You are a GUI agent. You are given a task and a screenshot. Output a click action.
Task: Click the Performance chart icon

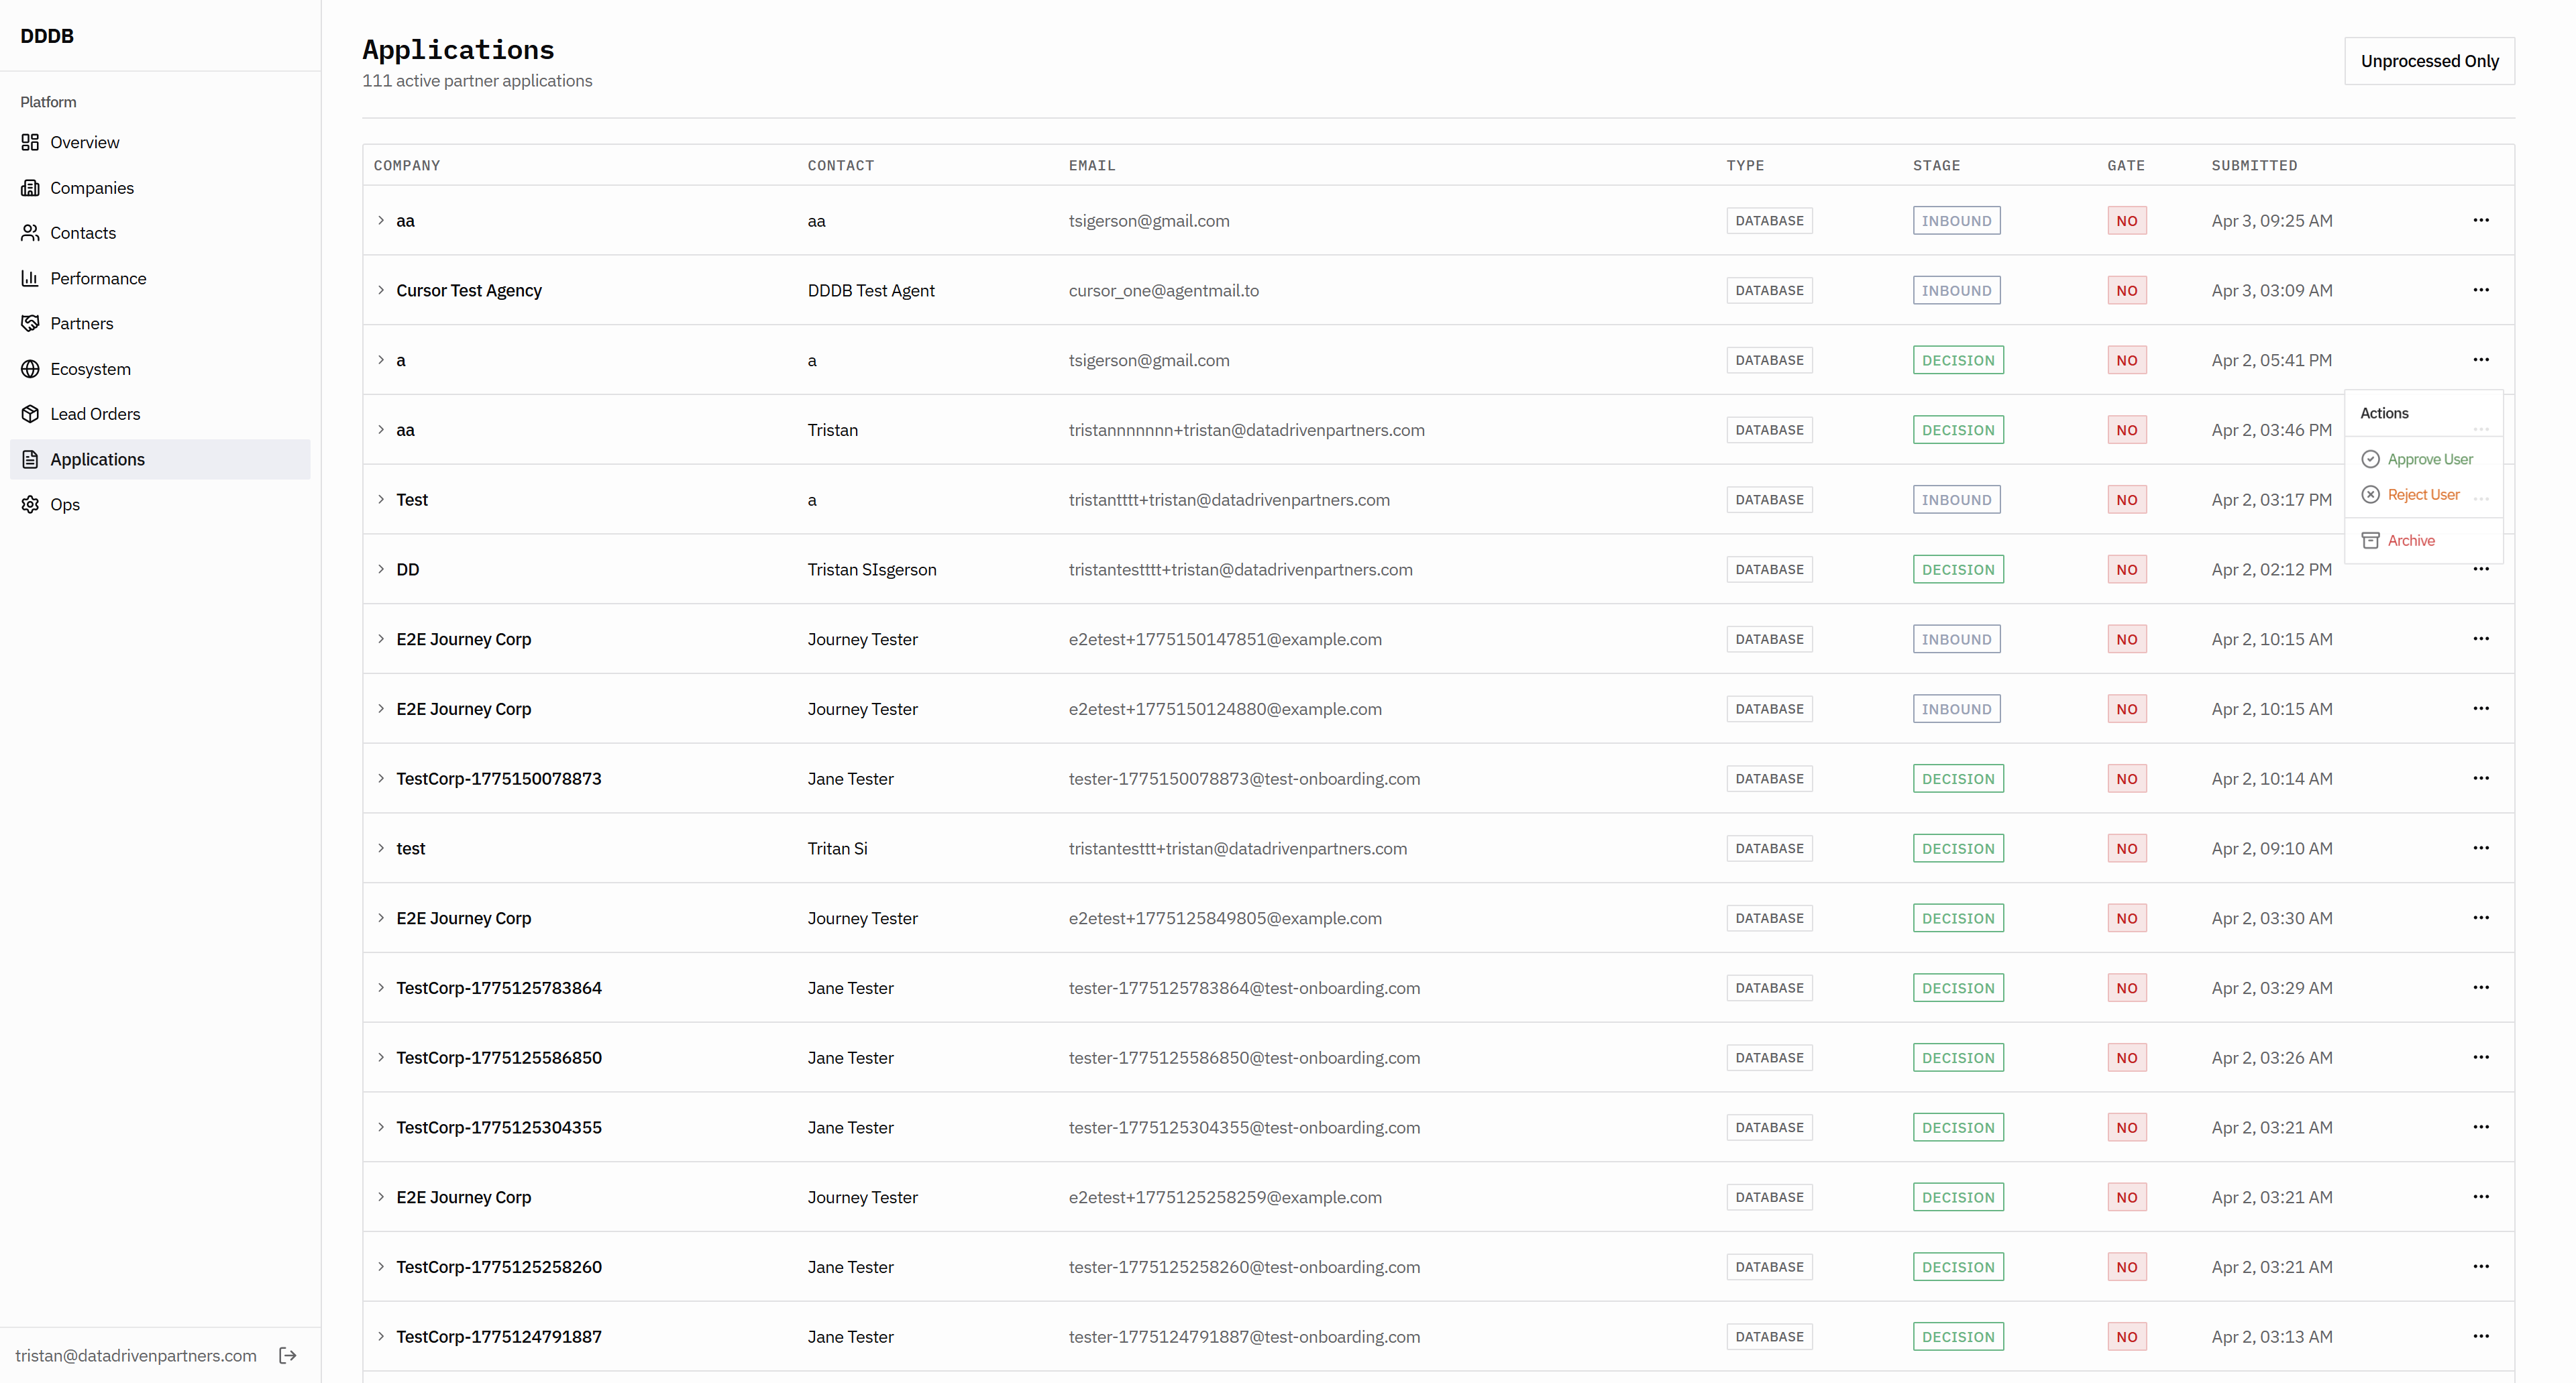30,278
